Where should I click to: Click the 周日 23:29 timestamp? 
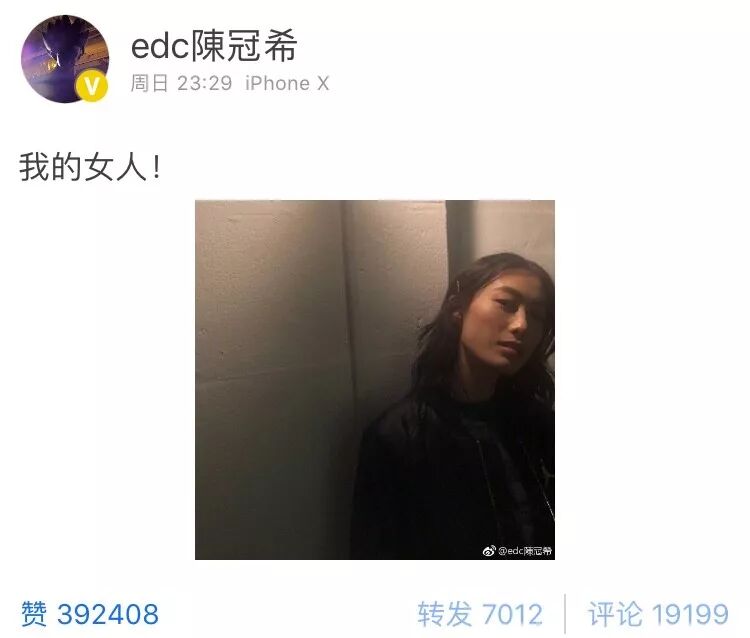click(x=181, y=83)
